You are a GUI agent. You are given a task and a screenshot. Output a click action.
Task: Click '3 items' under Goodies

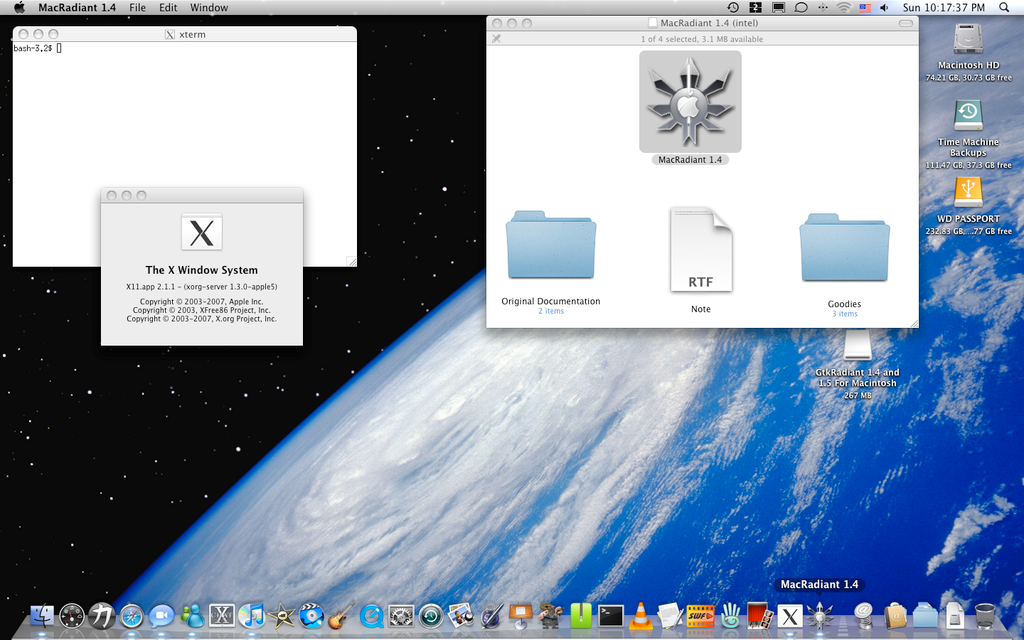click(x=844, y=314)
